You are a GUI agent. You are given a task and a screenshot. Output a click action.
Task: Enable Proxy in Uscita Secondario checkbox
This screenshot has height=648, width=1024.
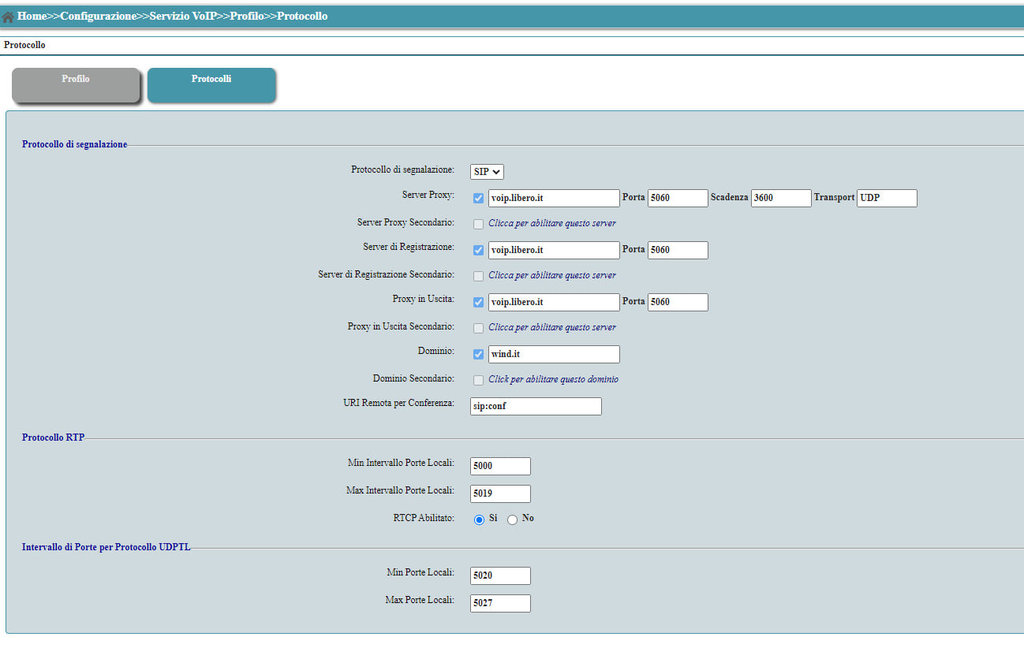[478, 328]
